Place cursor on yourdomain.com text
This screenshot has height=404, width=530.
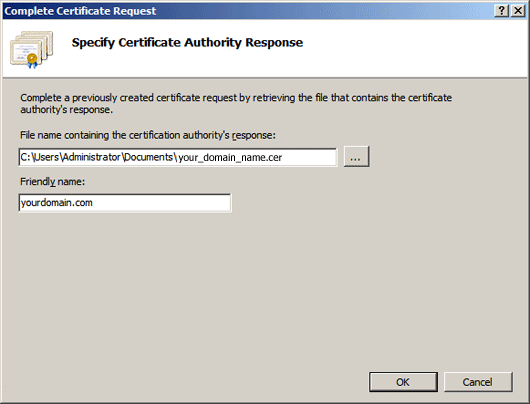point(56,203)
